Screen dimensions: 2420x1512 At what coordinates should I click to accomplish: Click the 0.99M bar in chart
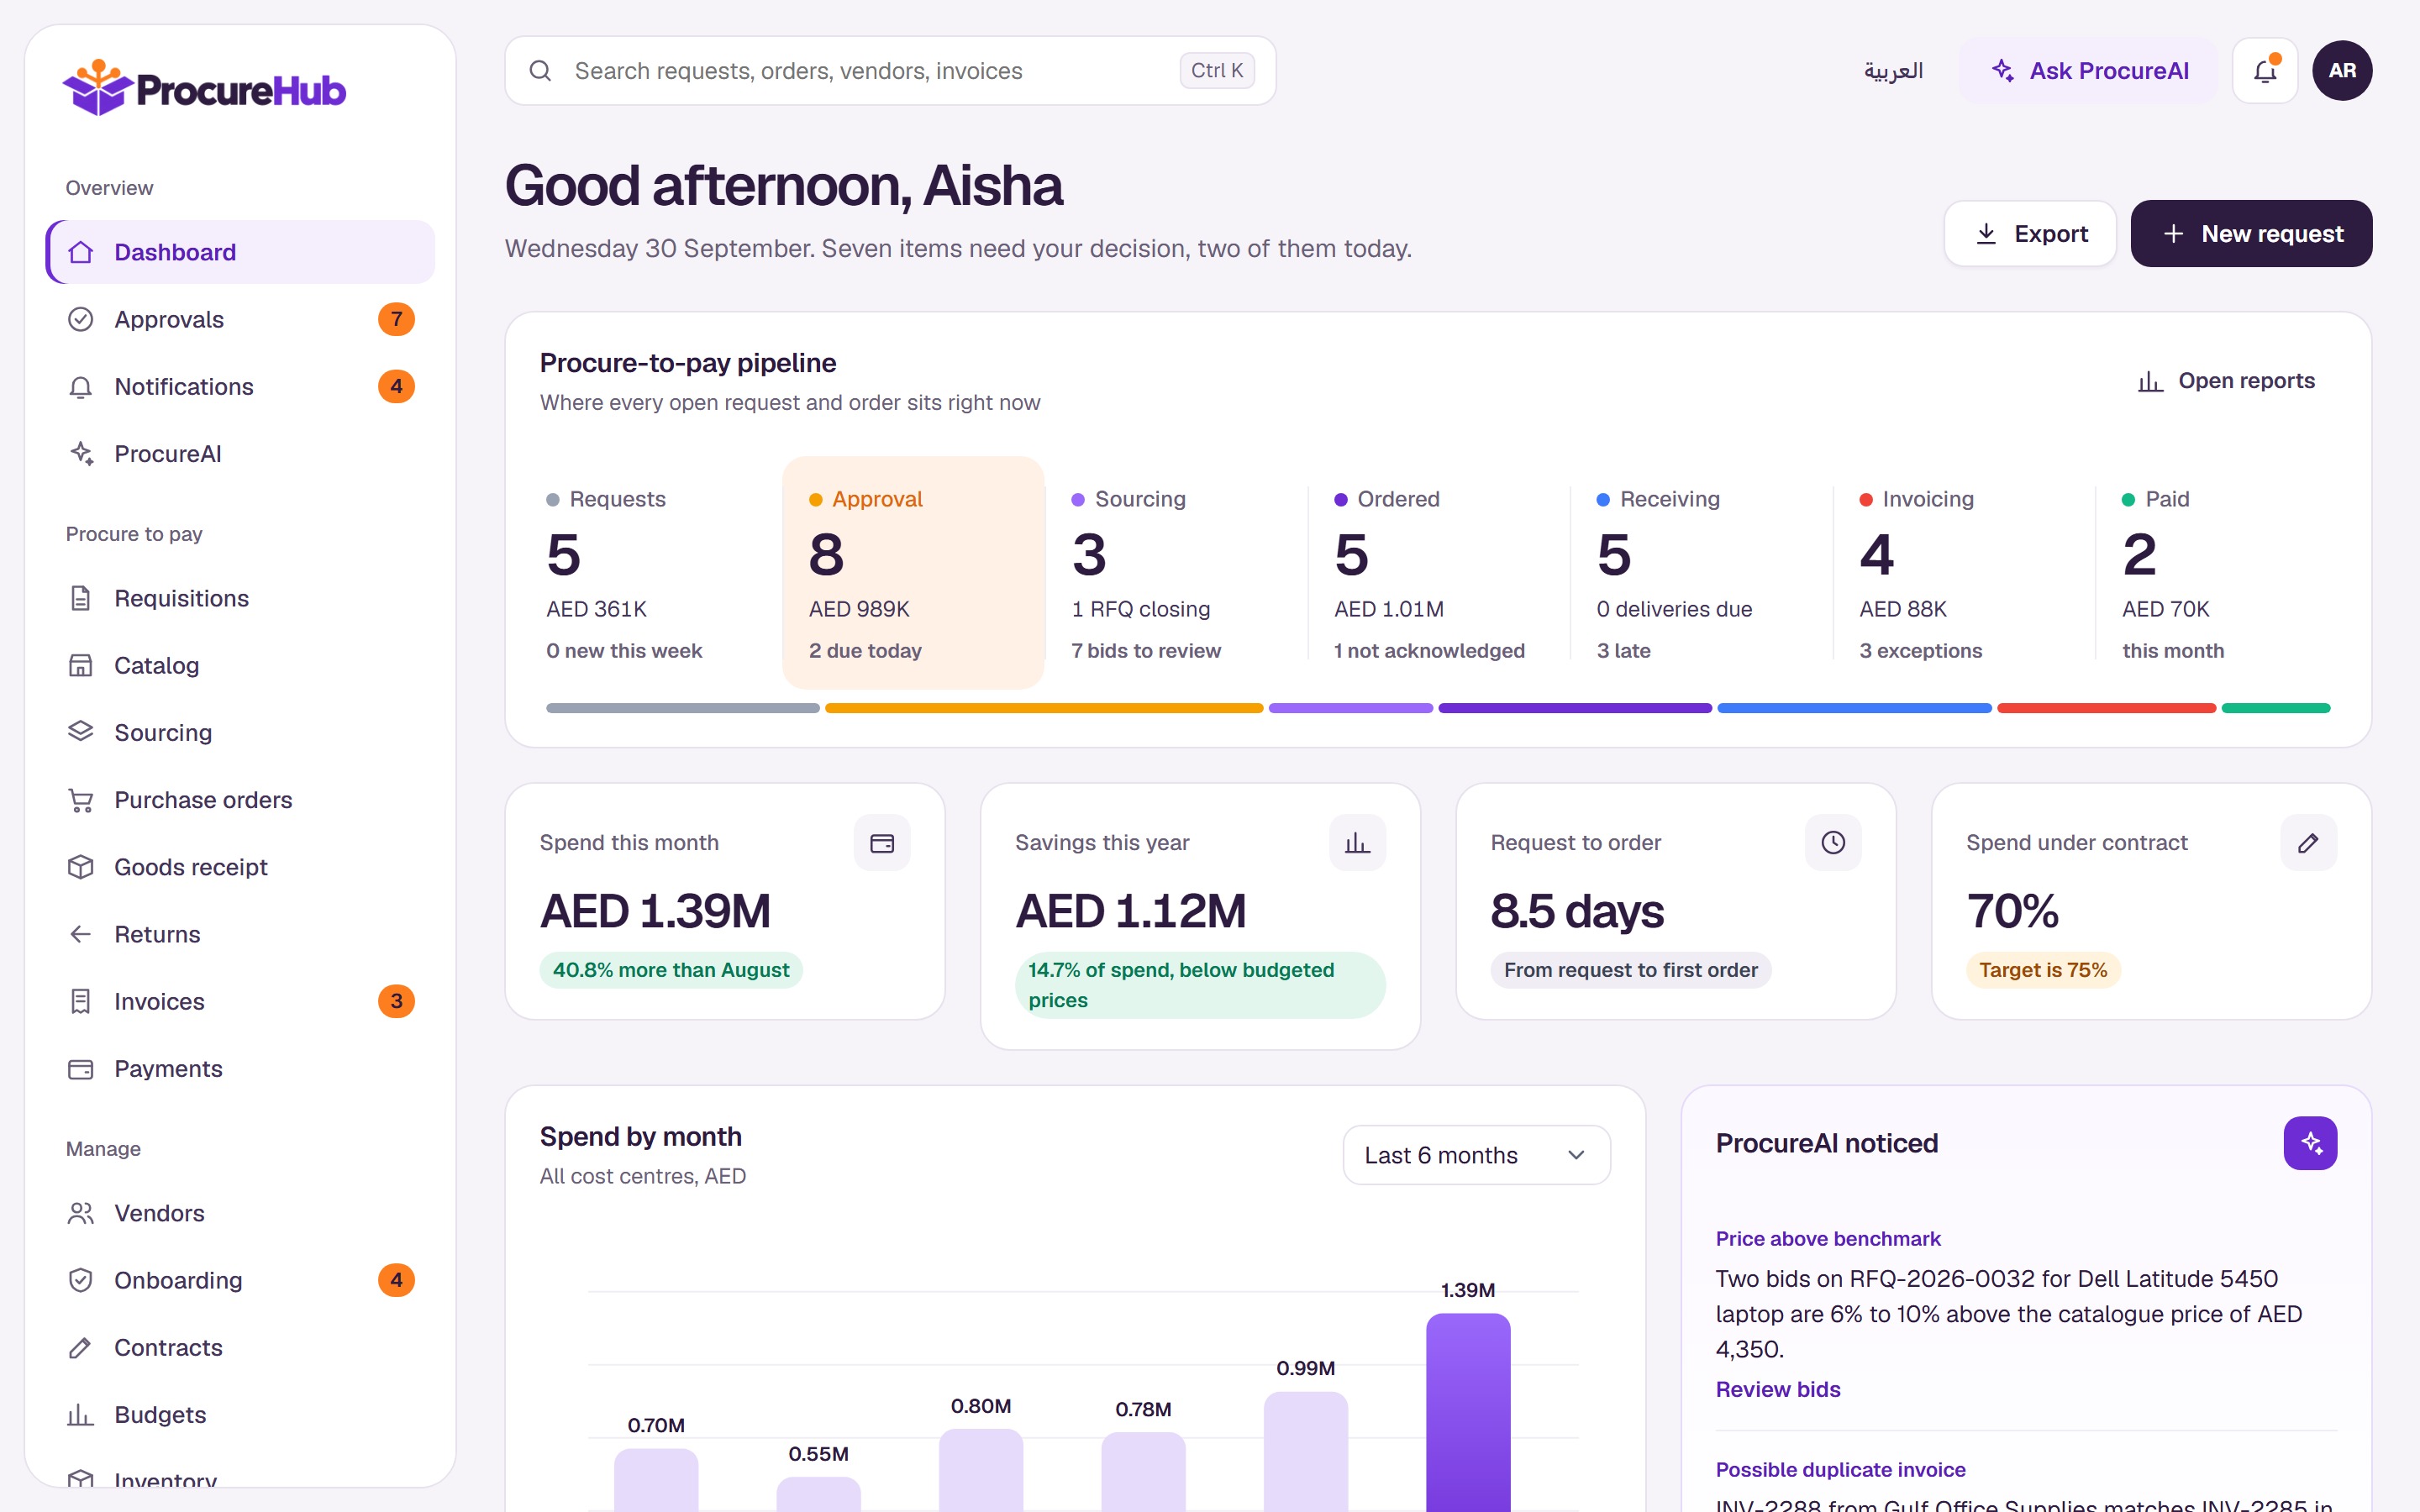click(1305, 1451)
